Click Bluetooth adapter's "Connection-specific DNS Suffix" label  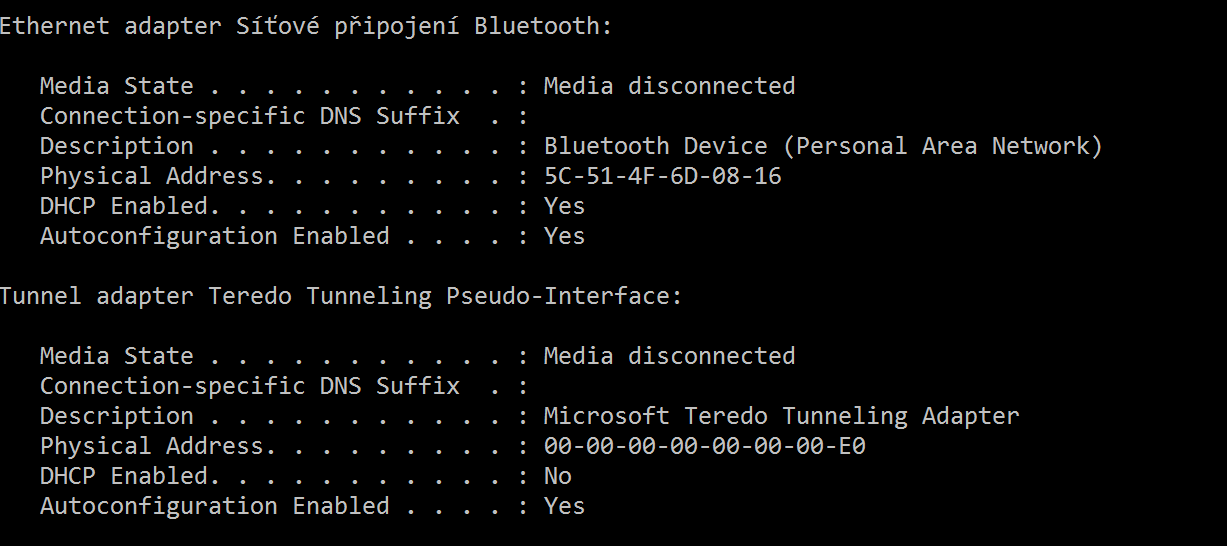point(249,117)
